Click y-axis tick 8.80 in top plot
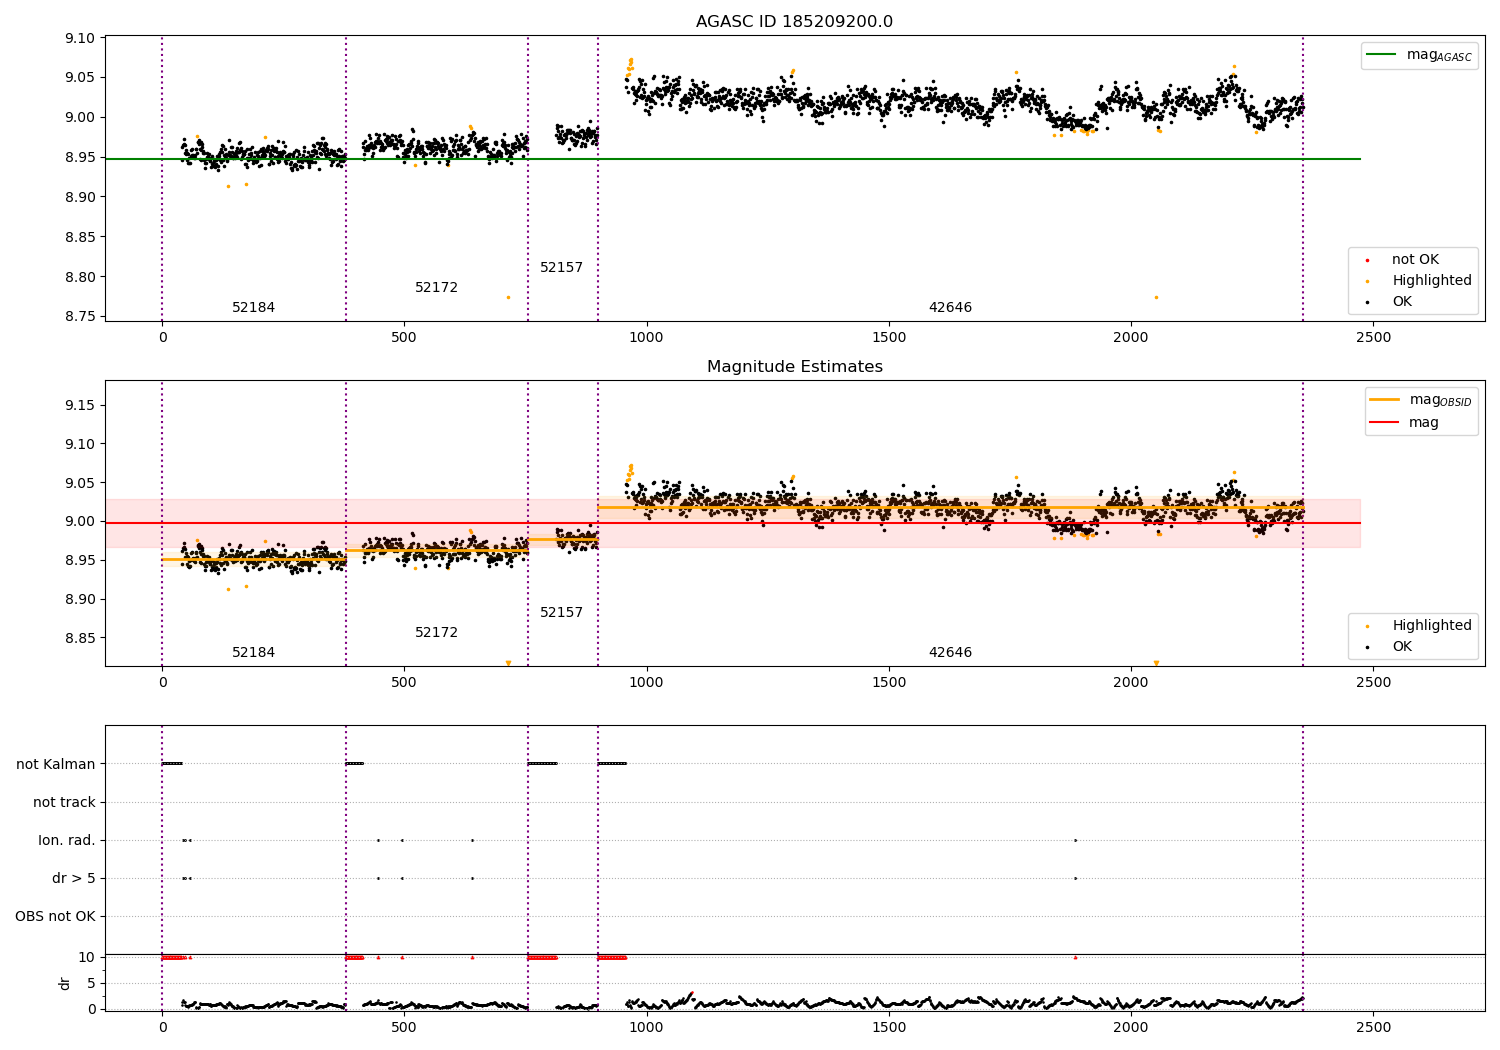This screenshot has width=1500, height=1050. click(80, 277)
